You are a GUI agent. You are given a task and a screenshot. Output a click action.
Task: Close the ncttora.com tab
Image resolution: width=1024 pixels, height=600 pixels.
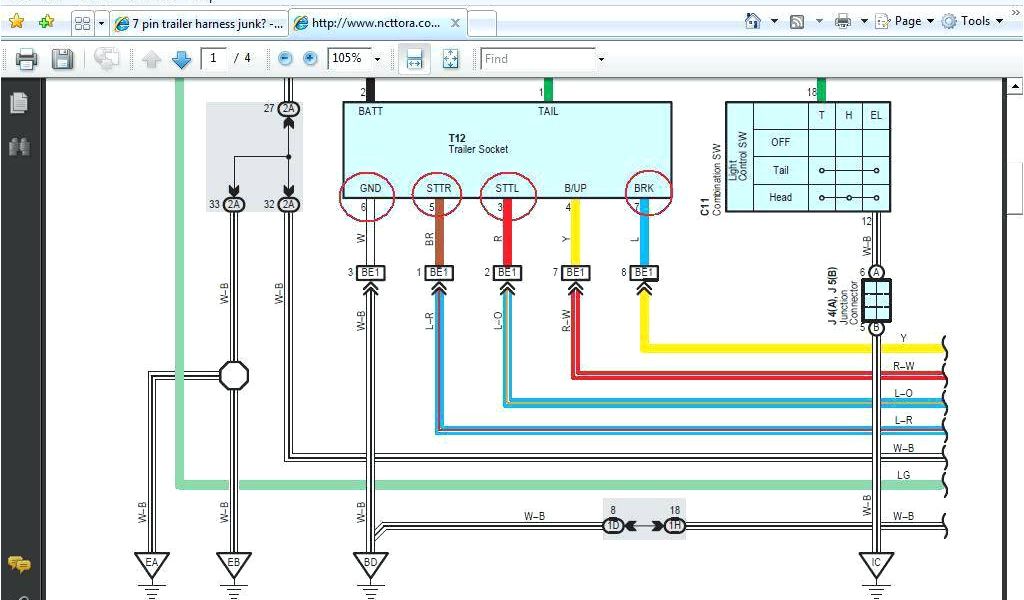(453, 23)
